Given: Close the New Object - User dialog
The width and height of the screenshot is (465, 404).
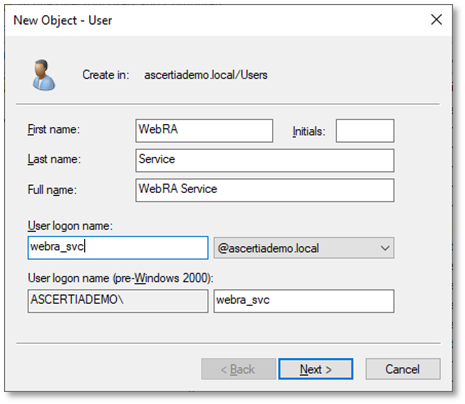Looking at the screenshot, I should 436,20.
